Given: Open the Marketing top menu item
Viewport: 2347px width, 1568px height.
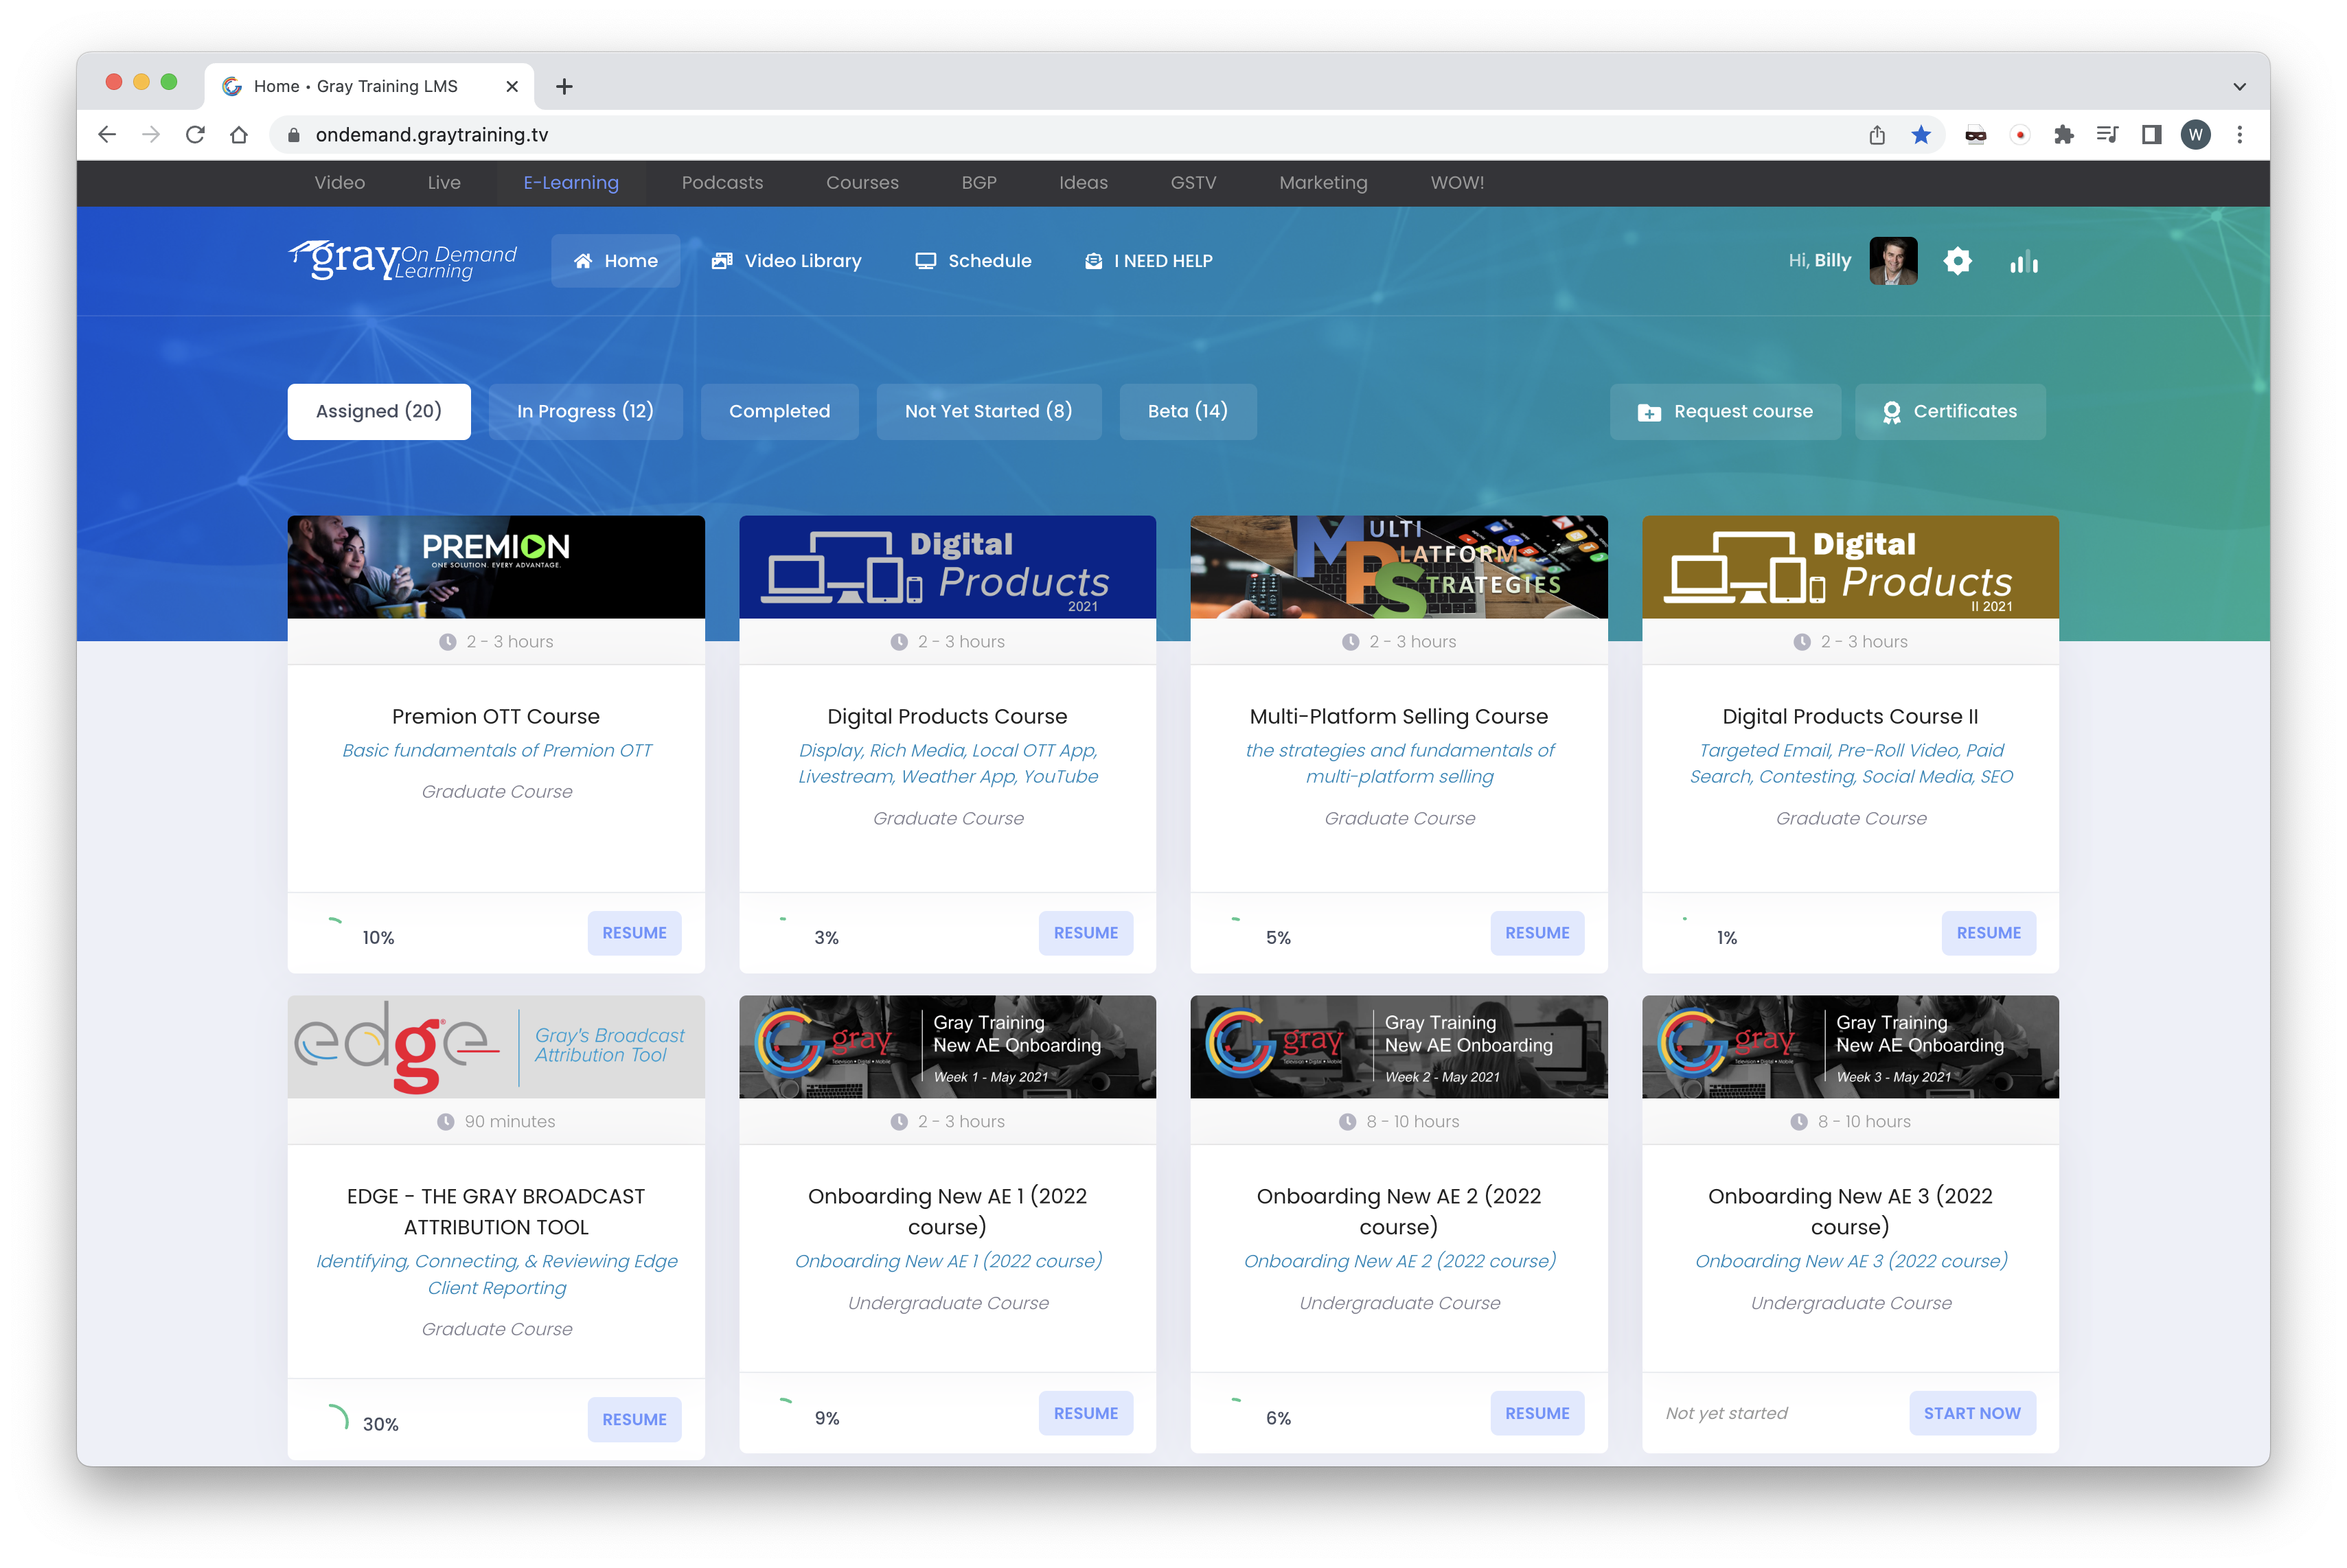Looking at the screenshot, I should pos(1323,183).
